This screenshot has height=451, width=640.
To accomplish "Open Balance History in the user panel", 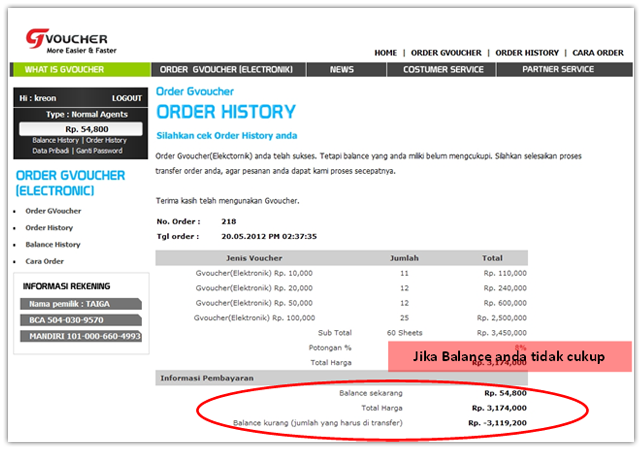I will 56,140.
